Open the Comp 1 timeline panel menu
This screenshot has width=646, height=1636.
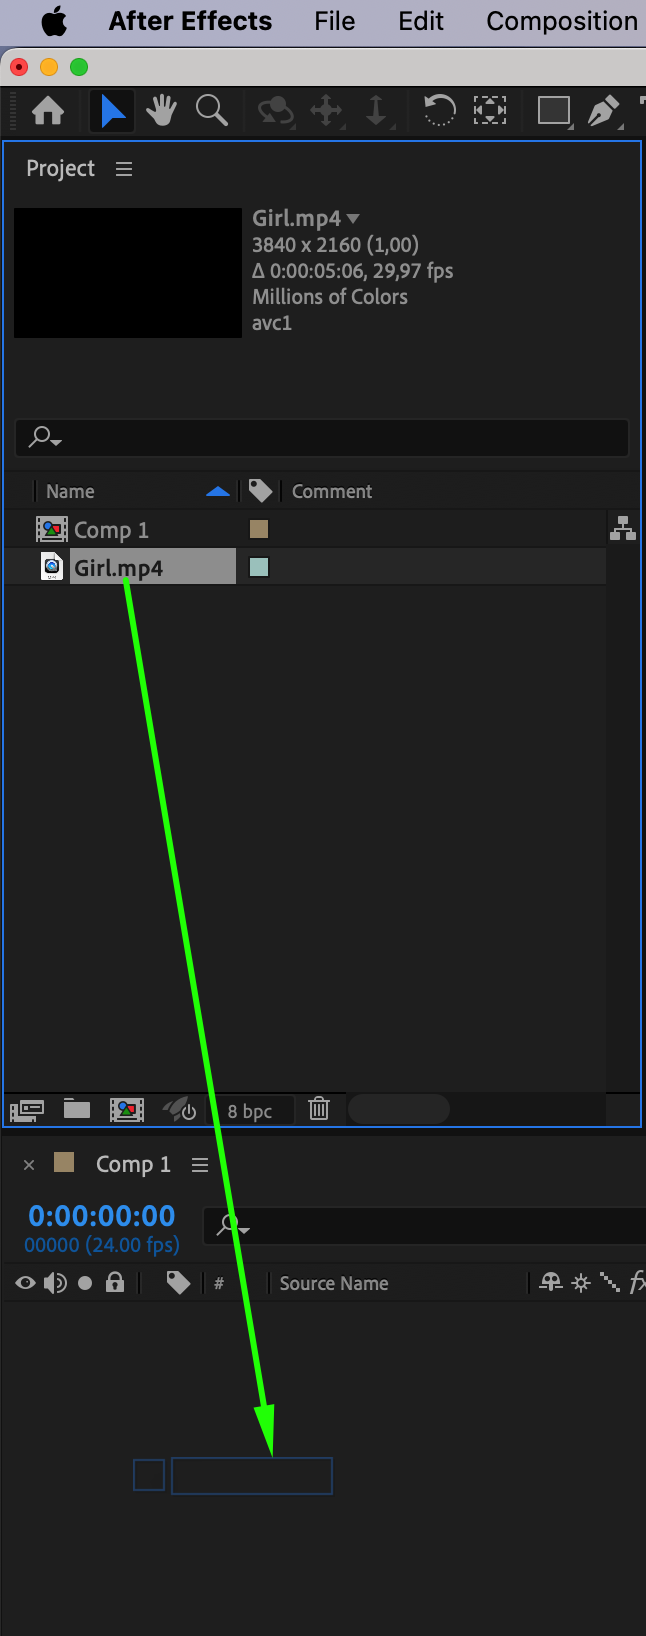(x=200, y=1165)
